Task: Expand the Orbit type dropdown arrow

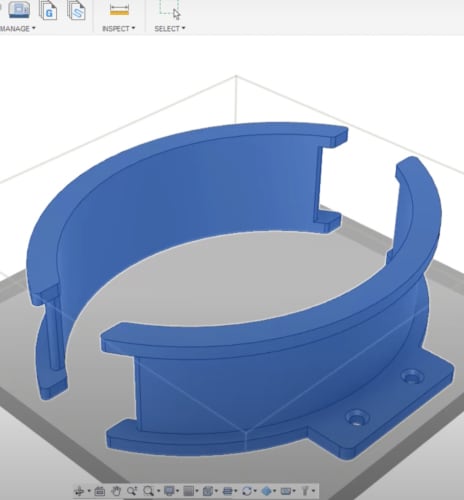Action: click(89, 491)
